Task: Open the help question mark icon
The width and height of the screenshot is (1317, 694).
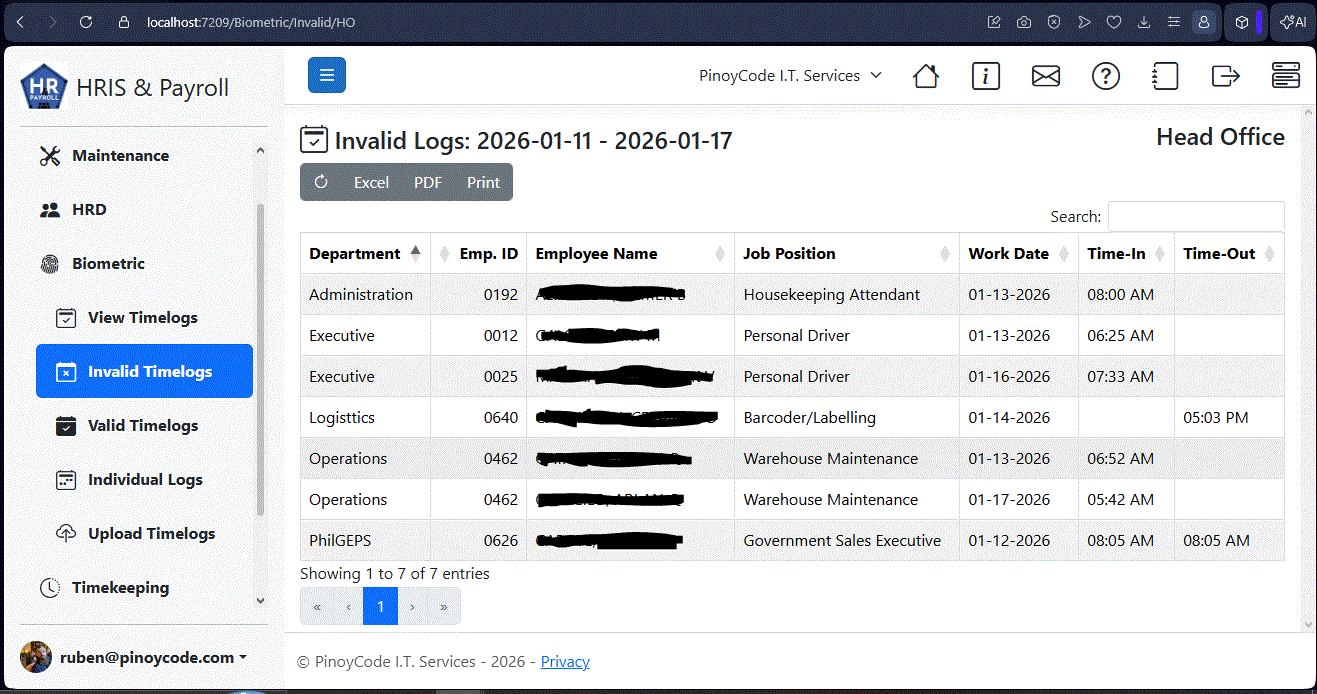Action: pos(1106,76)
